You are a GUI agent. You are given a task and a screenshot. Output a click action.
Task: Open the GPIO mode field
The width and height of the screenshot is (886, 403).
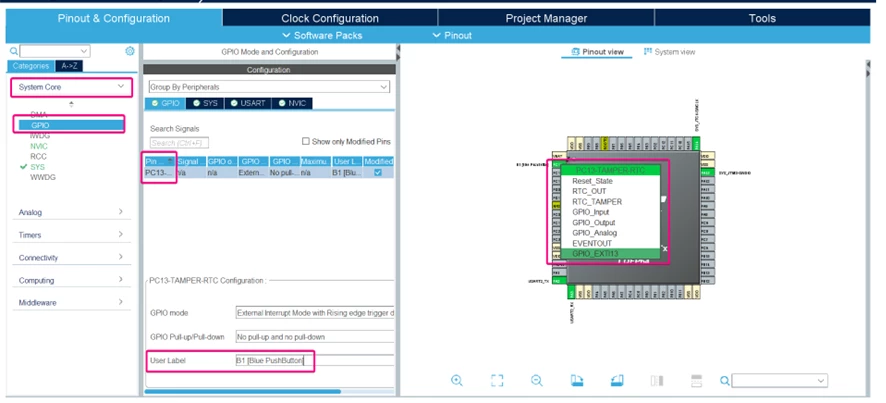pyautogui.click(x=314, y=313)
